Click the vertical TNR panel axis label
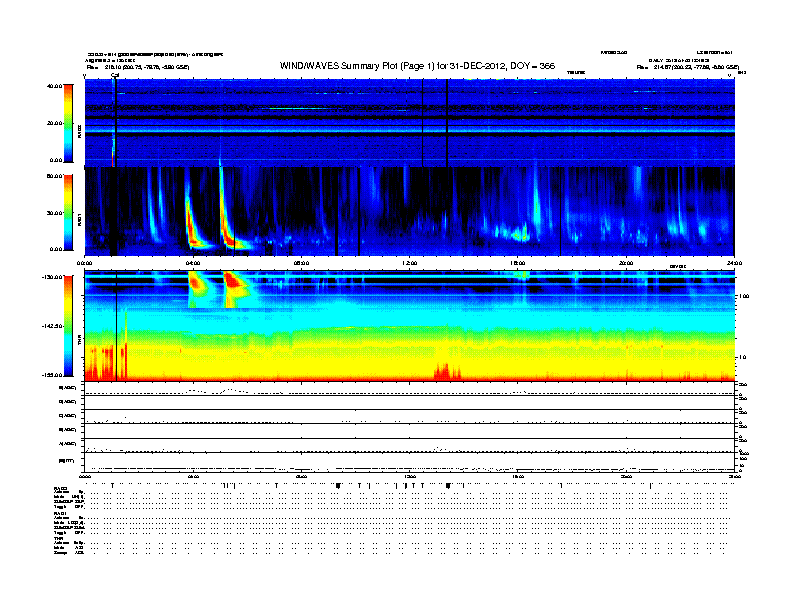792x612 pixels. (79, 342)
